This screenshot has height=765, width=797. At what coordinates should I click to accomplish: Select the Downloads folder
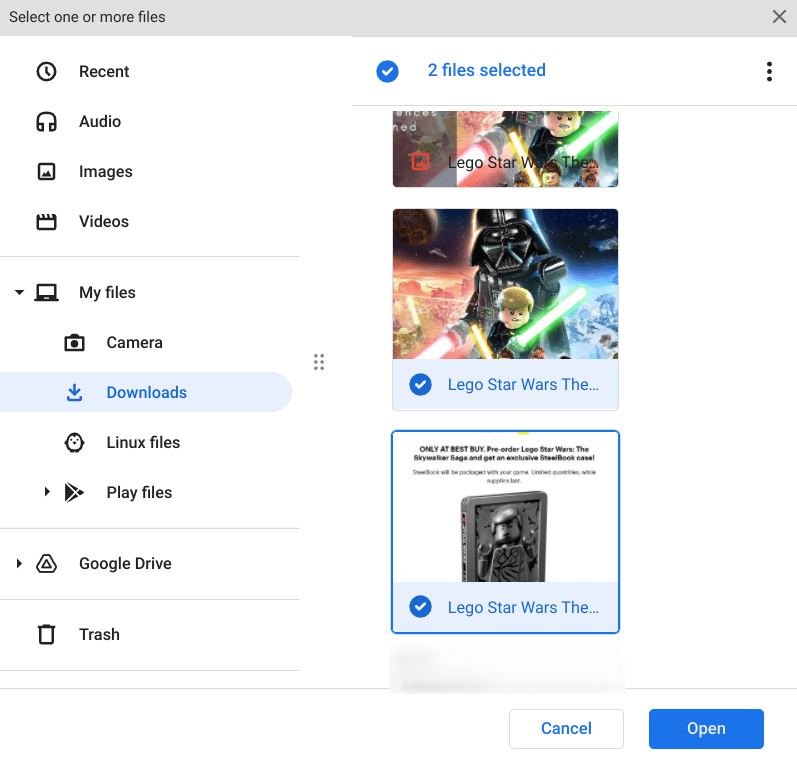coord(146,392)
